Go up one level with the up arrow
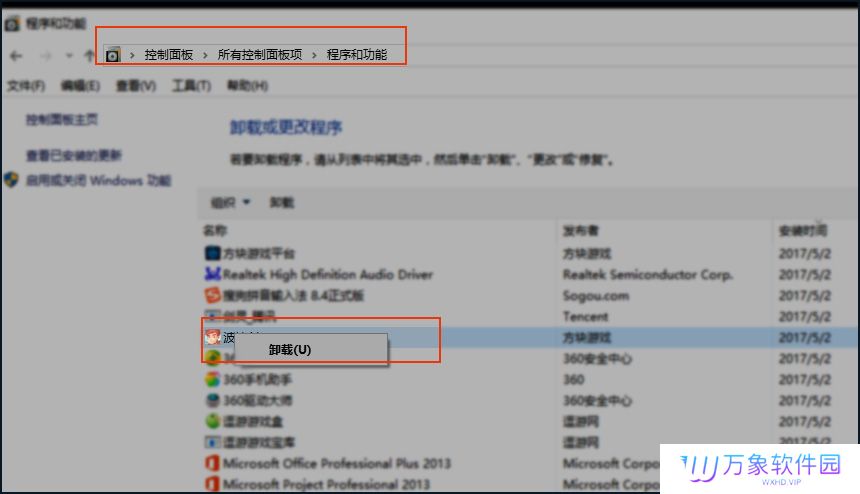The image size is (860, 494). (89, 55)
